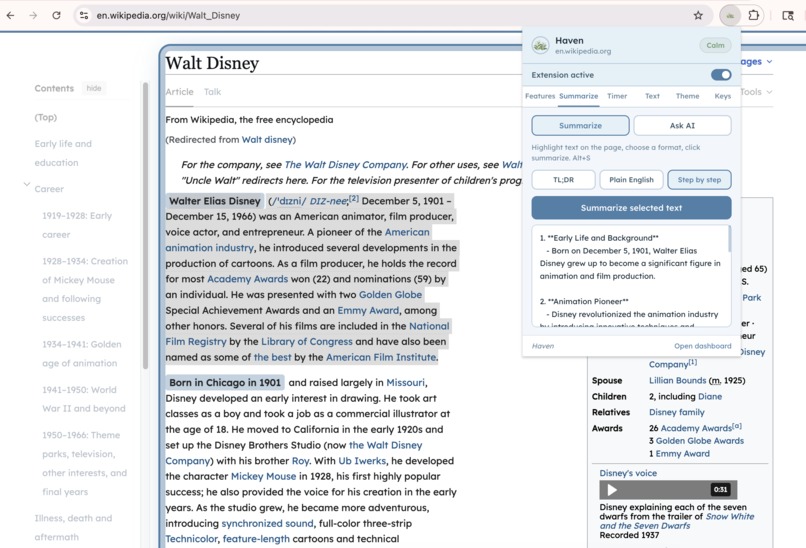
Task: Open Diane link in Children row
Action: pos(710,396)
